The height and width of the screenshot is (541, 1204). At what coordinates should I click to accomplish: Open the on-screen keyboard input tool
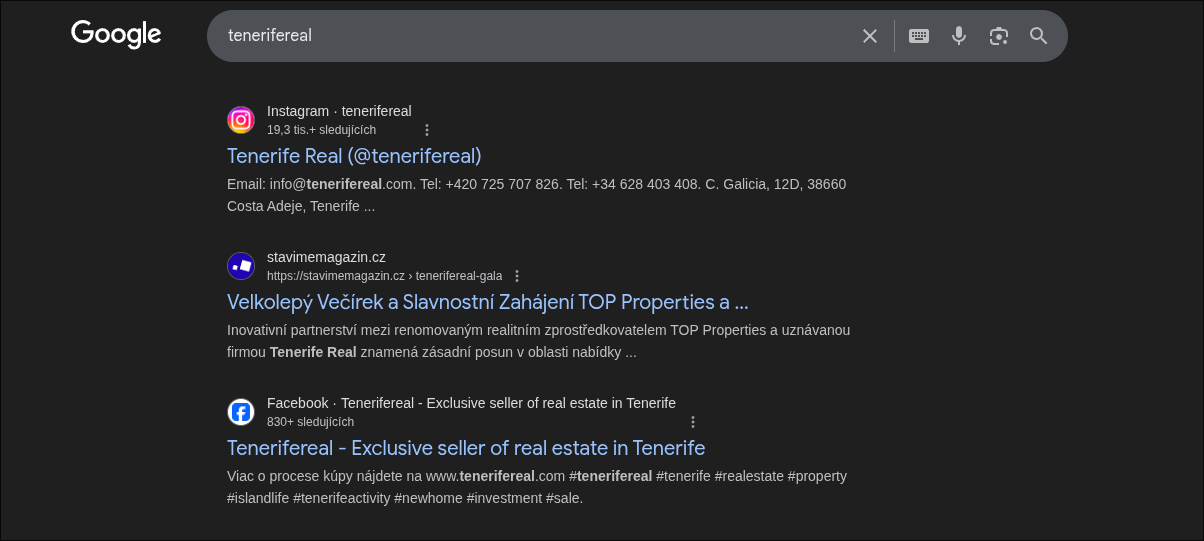[918, 36]
